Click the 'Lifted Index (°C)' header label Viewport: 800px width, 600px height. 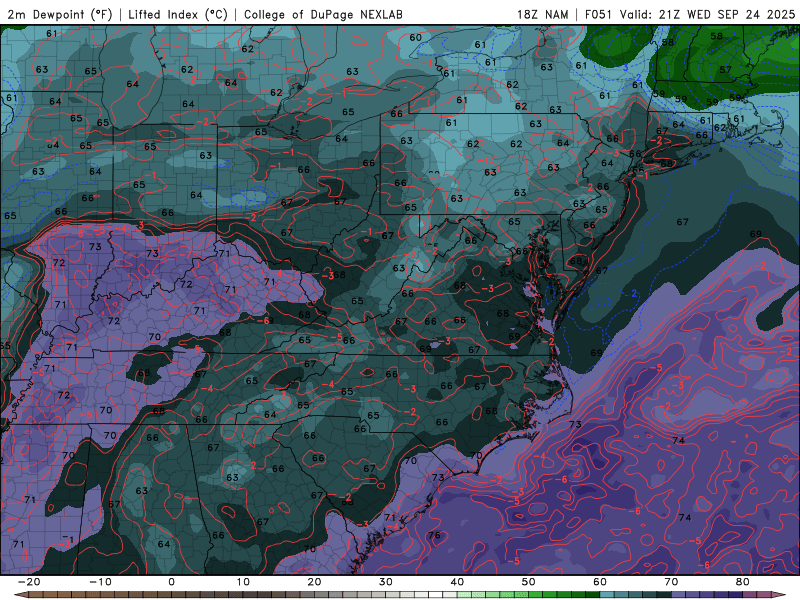coord(178,15)
